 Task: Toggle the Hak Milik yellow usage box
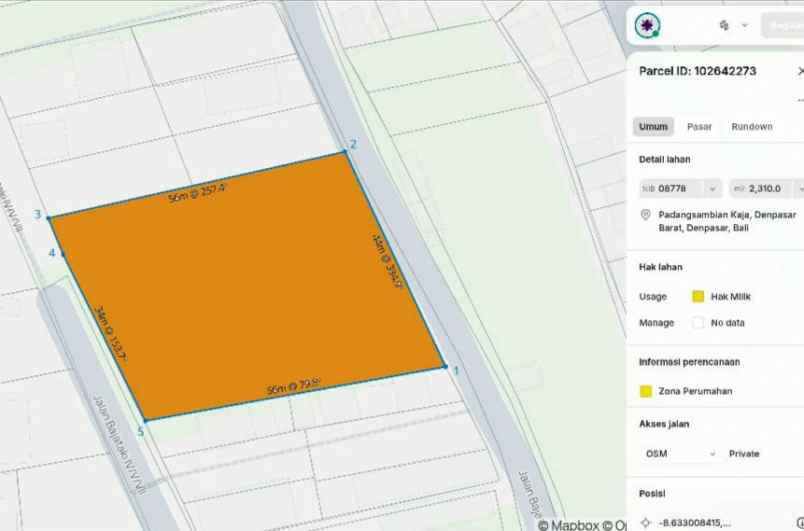[698, 297]
